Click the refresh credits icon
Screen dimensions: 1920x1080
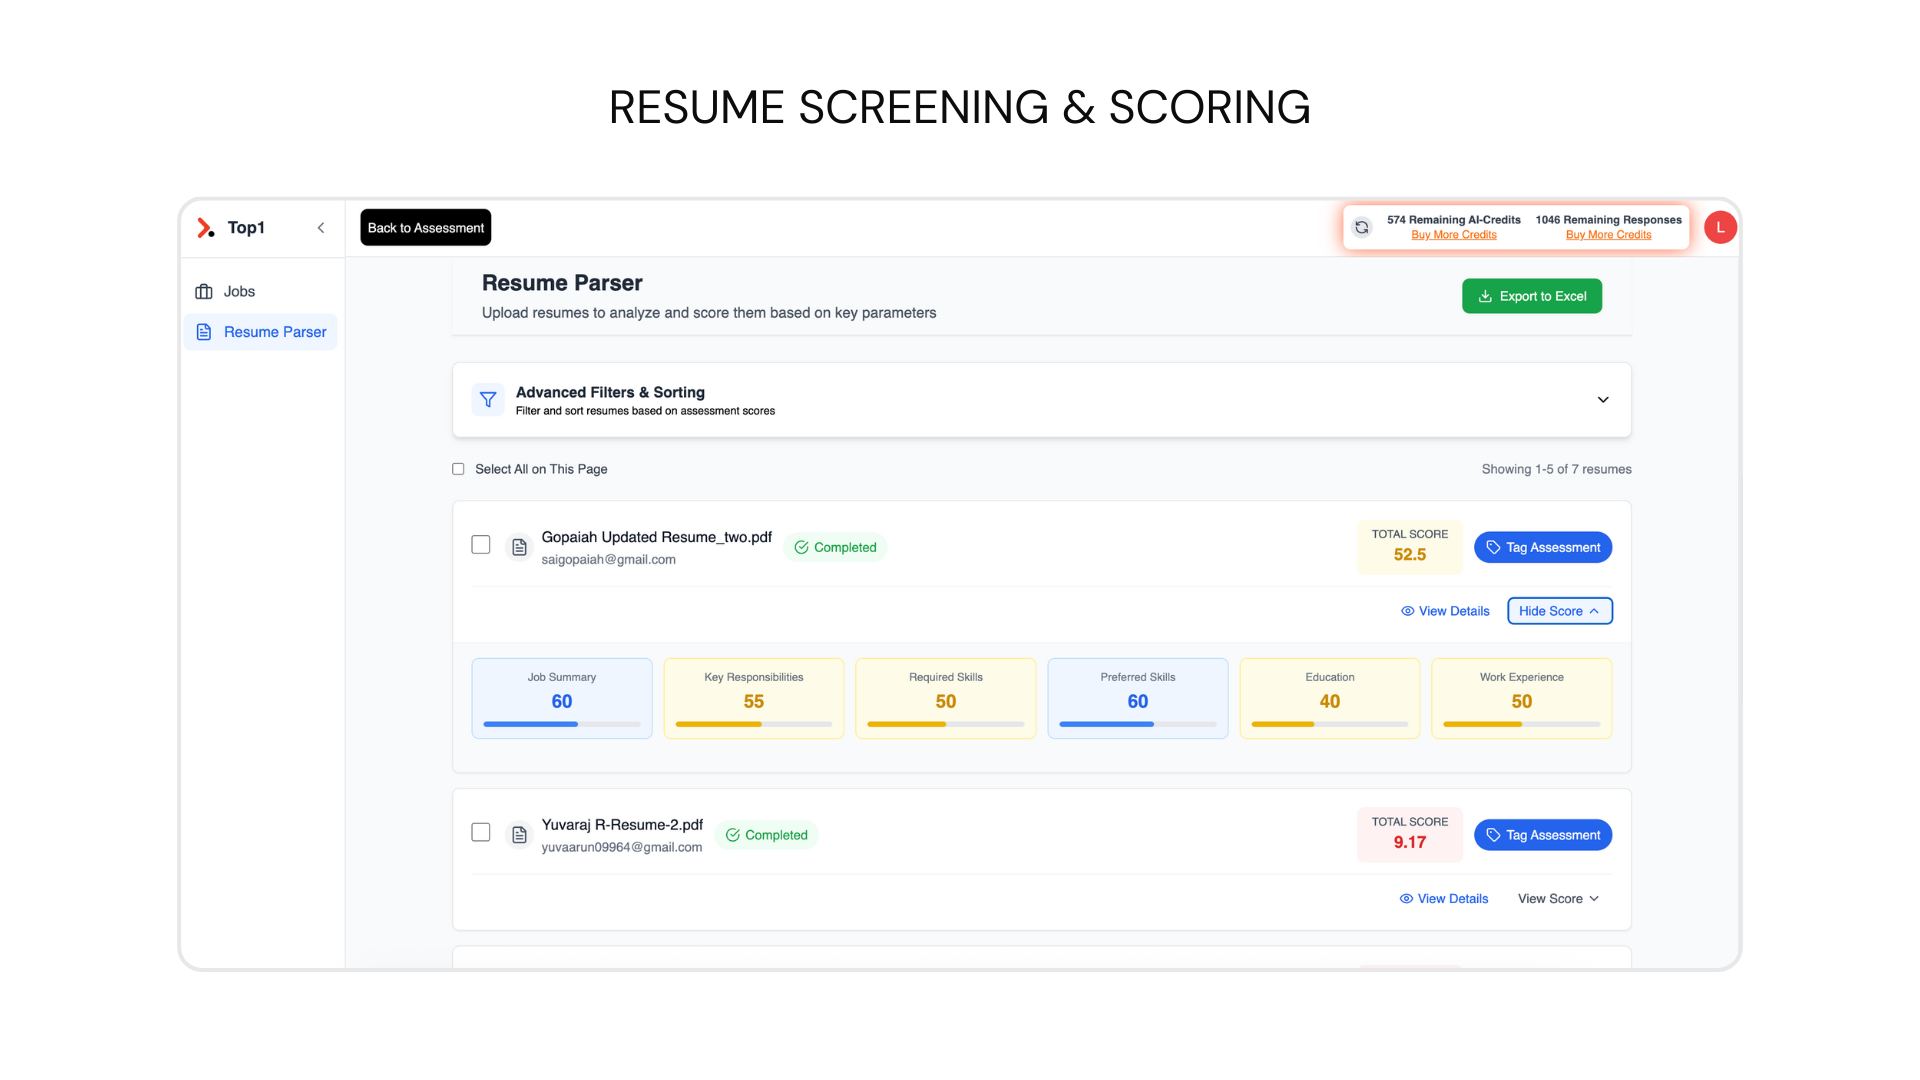point(1361,228)
